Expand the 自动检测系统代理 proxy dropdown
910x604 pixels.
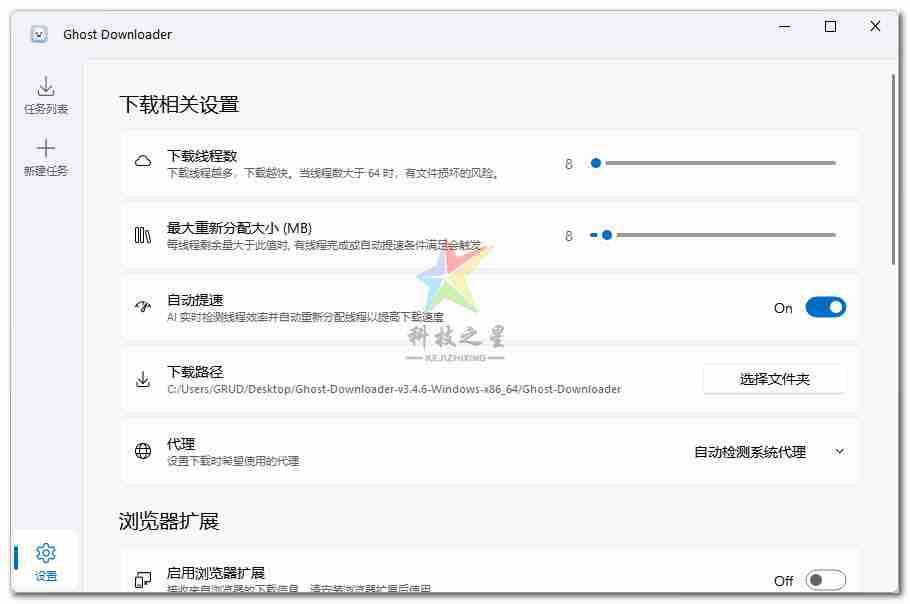tap(750, 452)
